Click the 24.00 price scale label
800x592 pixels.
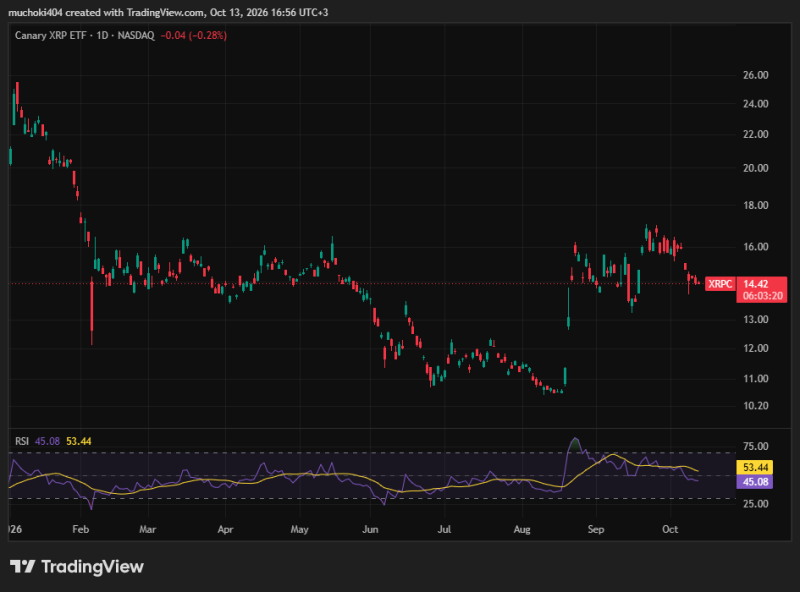coord(756,104)
